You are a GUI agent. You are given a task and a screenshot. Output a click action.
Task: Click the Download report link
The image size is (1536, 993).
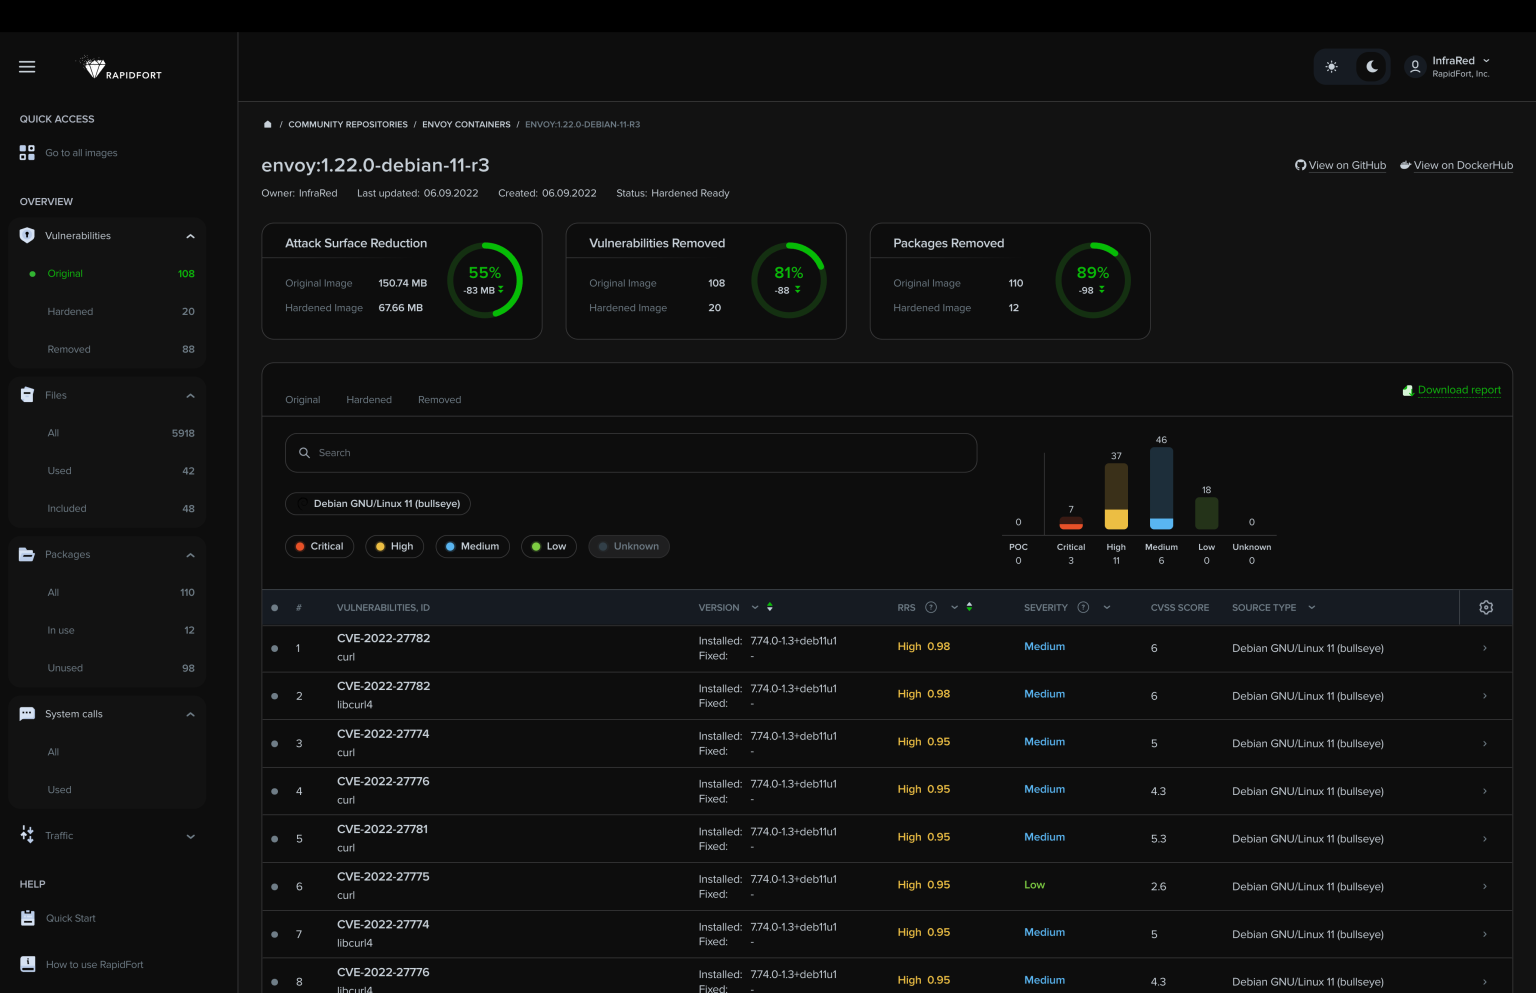1458,390
